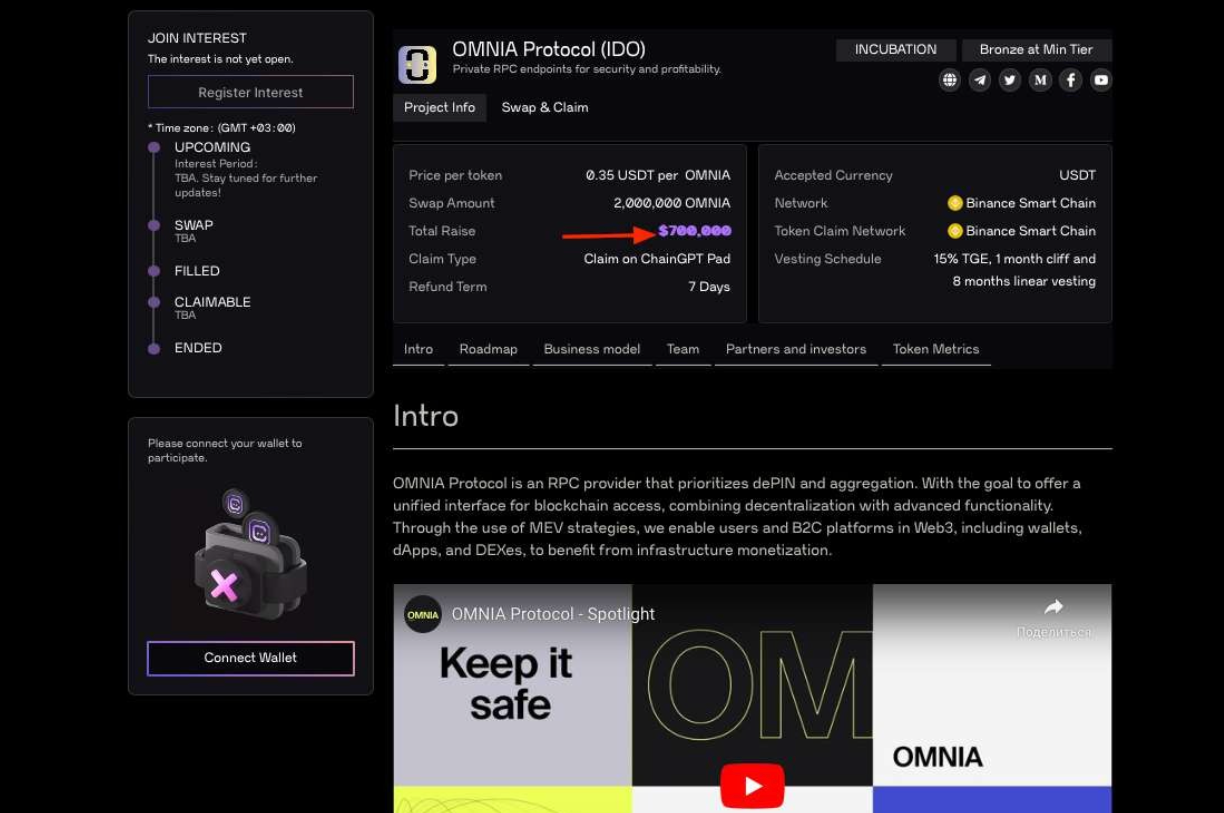The height and width of the screenshot is (813, 1224).
Task: Switch to the Swap & Claim tab
Action: pyautogui.click(x=545, y=107)
